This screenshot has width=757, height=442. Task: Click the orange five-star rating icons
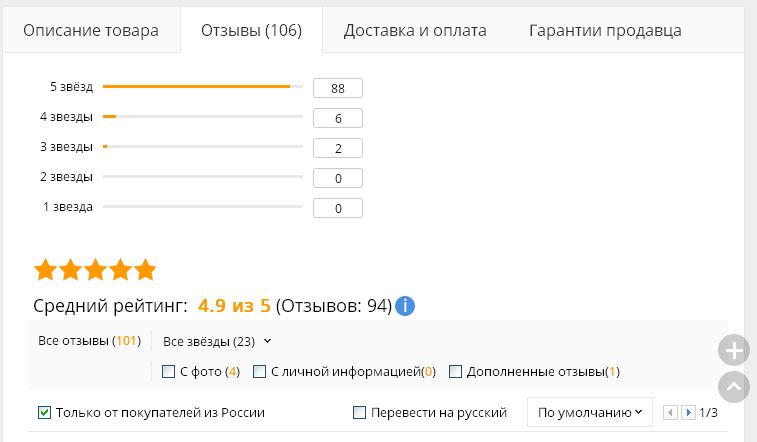tap(95, 270)
